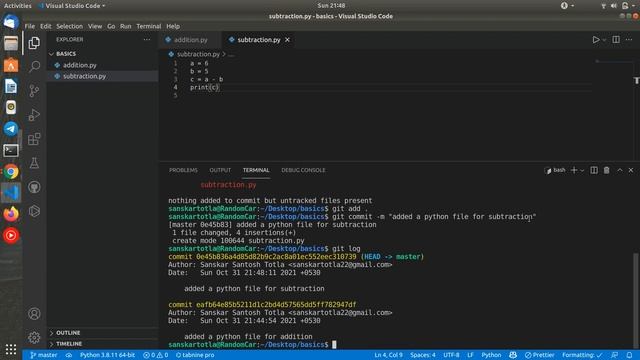Open Terminal app from the dock
Screen dimensions: 640x360
pos(11,150)
